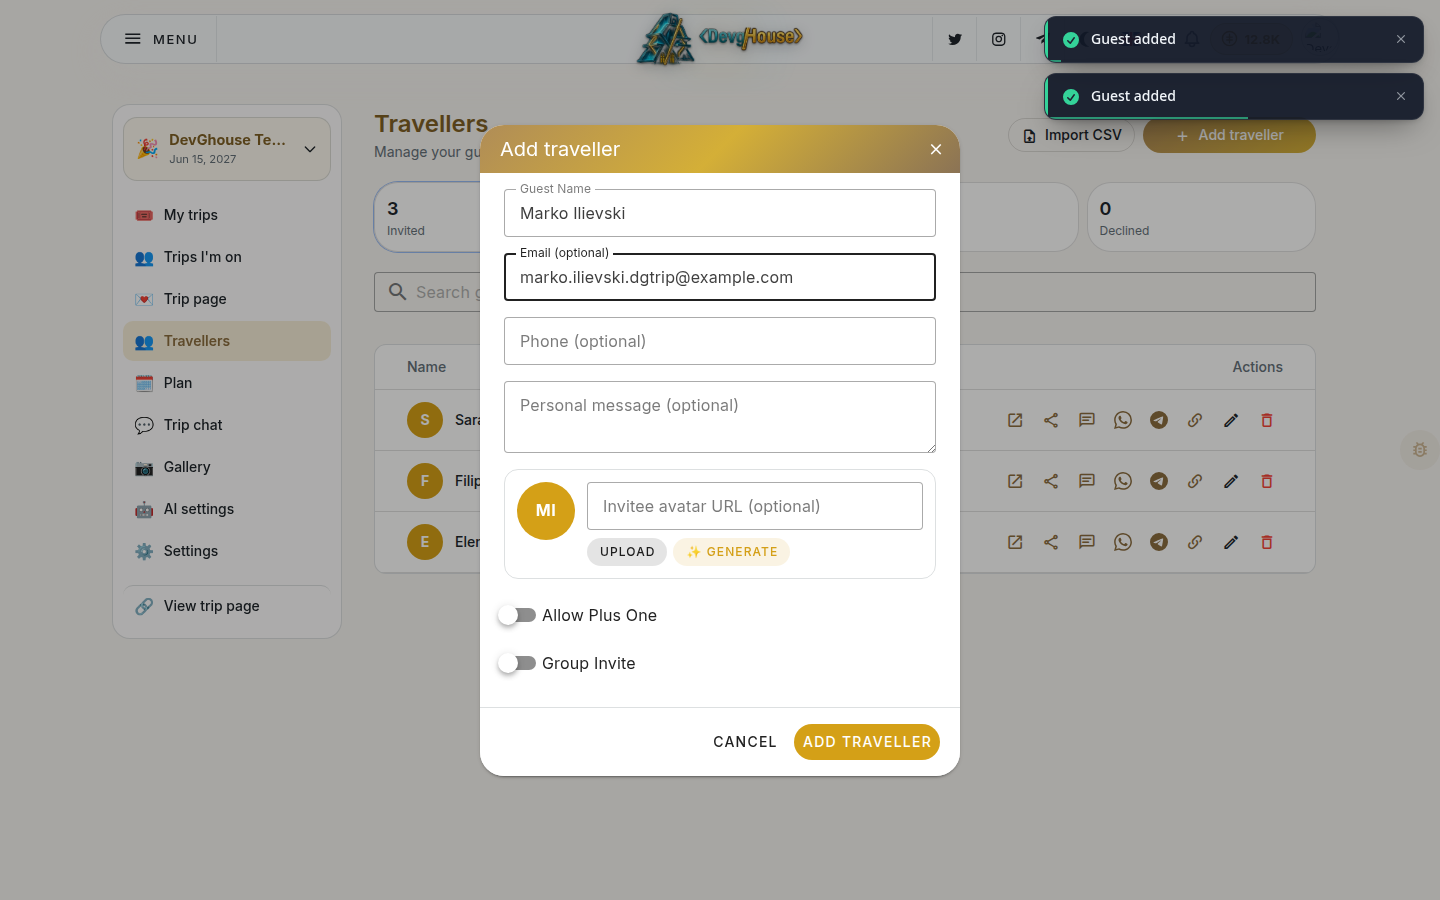Edit the traveller in the S row
The image size is (1440, 900).
pyautogui.click(x=1231, y=420)
